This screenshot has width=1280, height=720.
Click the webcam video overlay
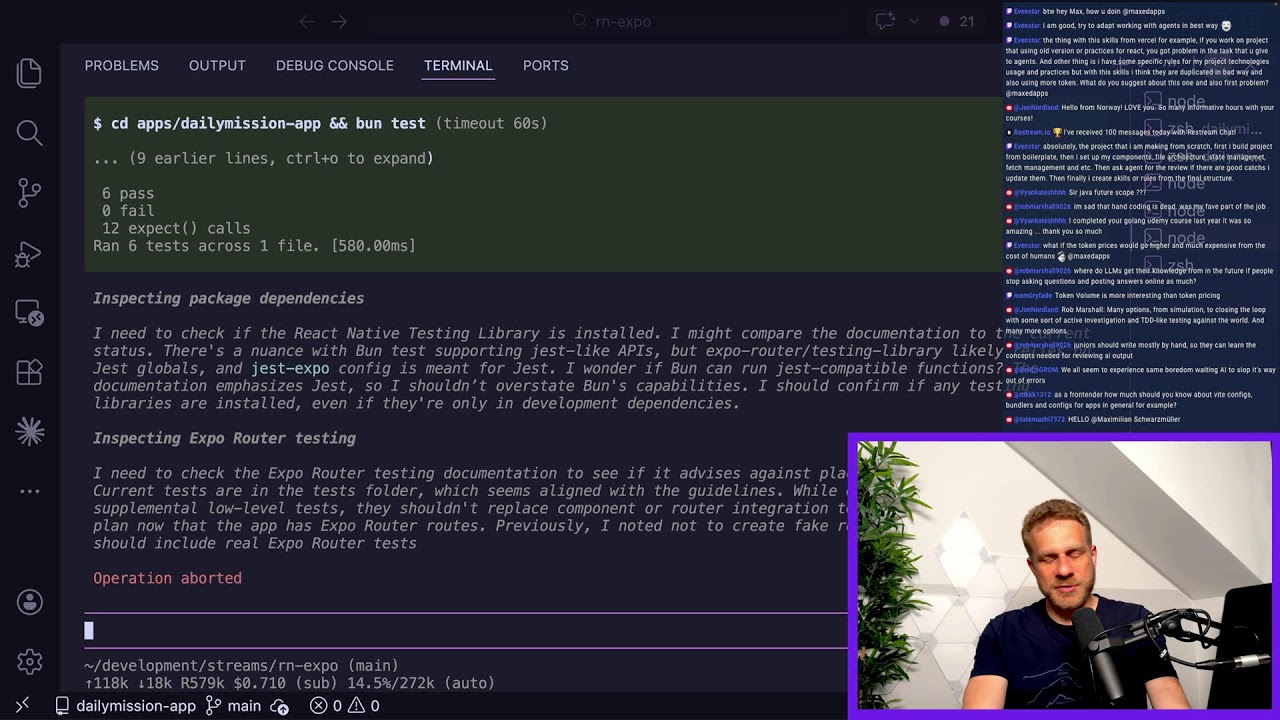click(1064, 576)
